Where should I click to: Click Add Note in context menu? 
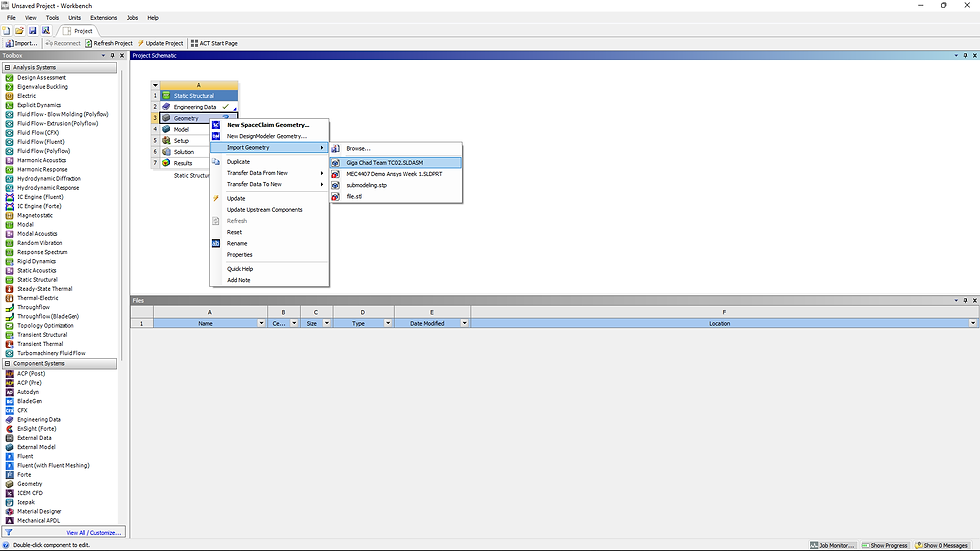[269, 280]
